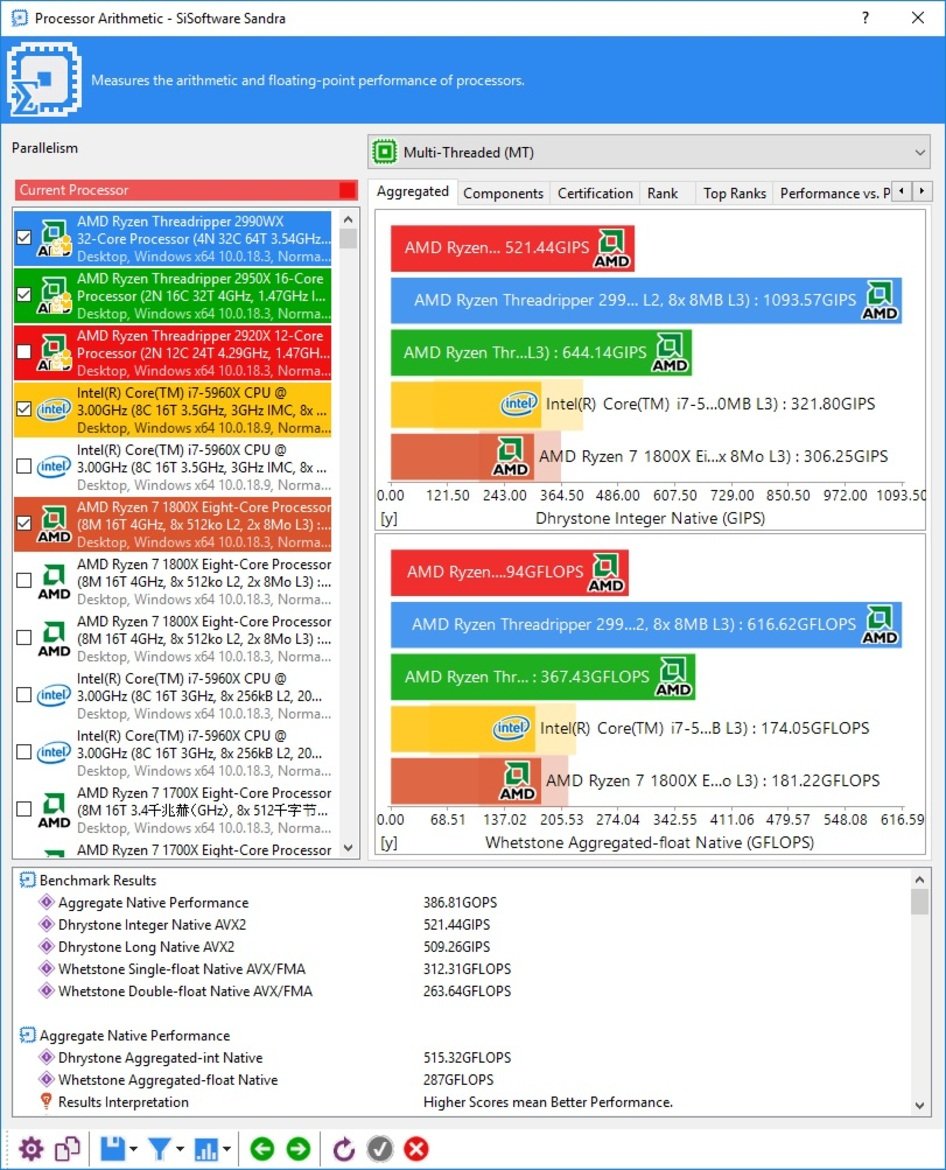
Task: Switch to the Top Ranks tab
Action: (734, 193)
